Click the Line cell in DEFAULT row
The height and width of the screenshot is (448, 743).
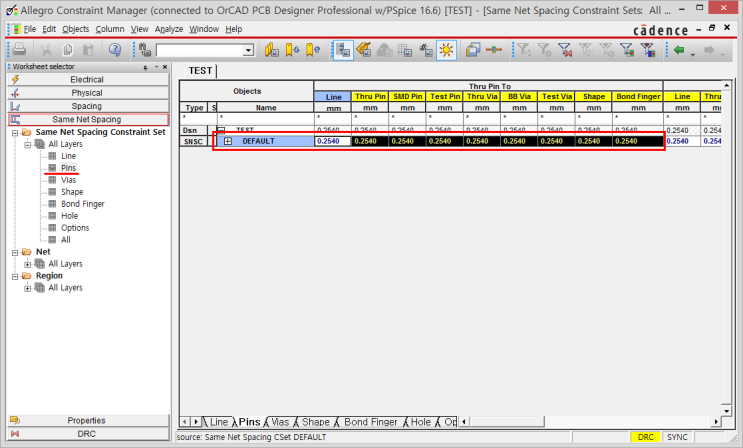tap(333, 141)
